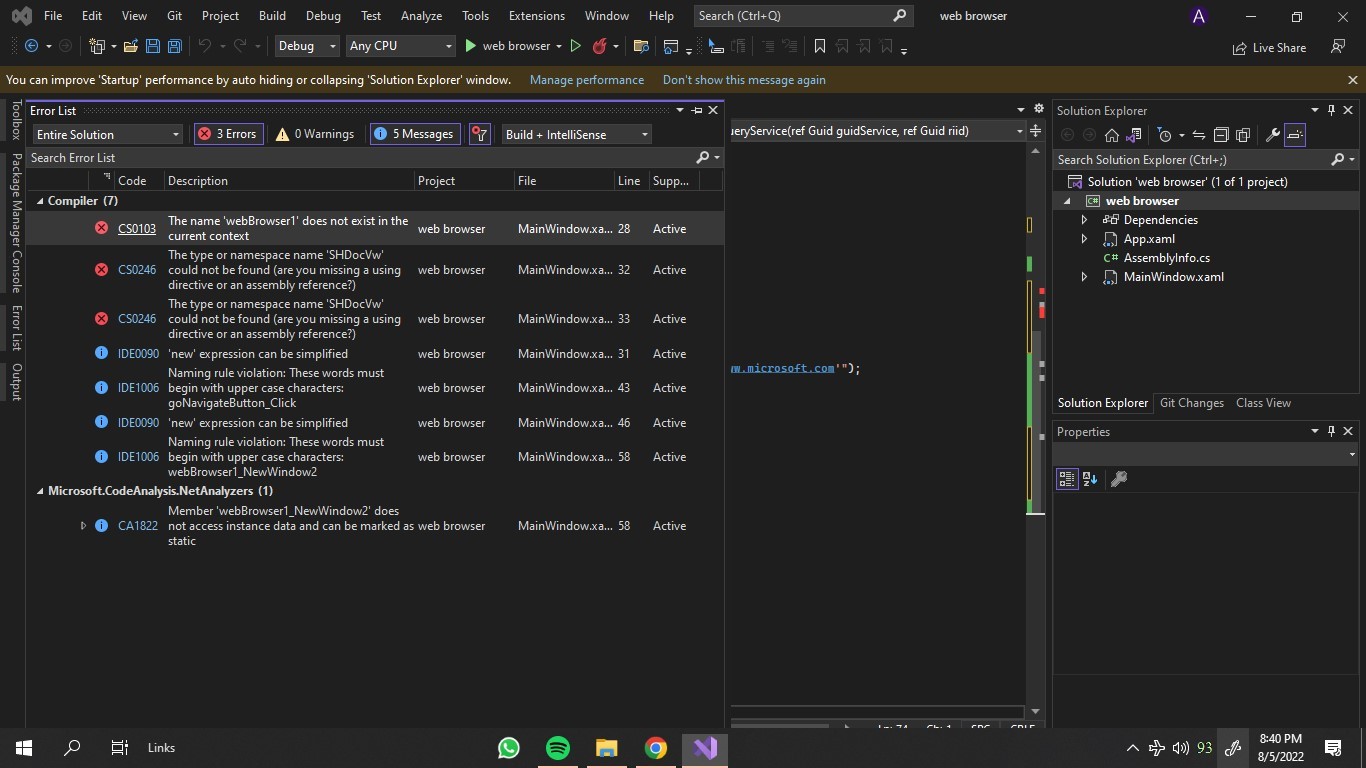1366x768 pixels.
Task: Click search magnifier in Error List search box
Action: point(702,158)
